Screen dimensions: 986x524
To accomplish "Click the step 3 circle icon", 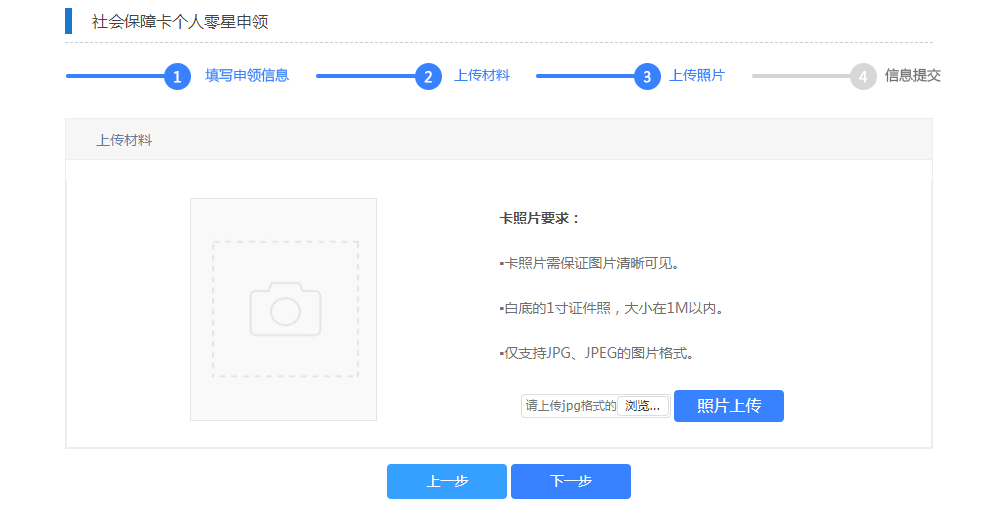I will (x=647, y=76).
